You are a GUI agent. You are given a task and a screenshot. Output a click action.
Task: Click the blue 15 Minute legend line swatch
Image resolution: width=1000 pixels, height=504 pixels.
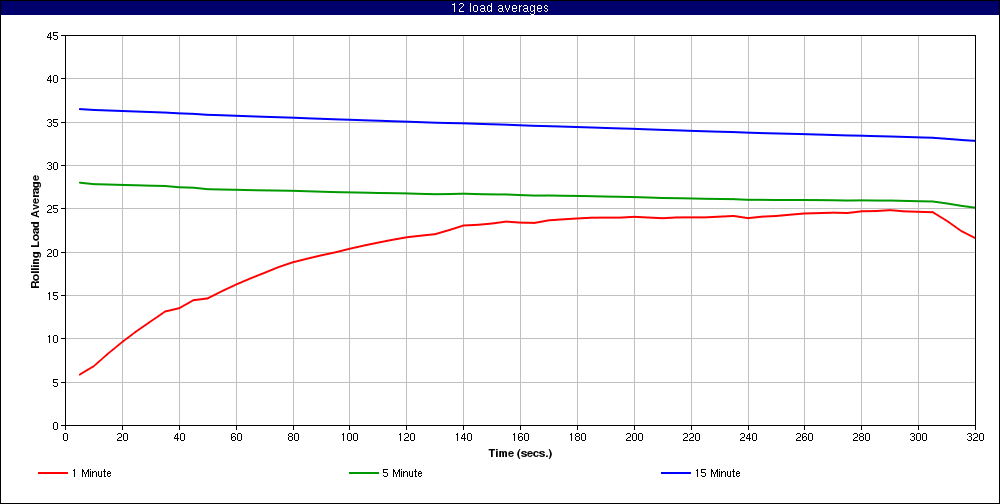[675, 473]
